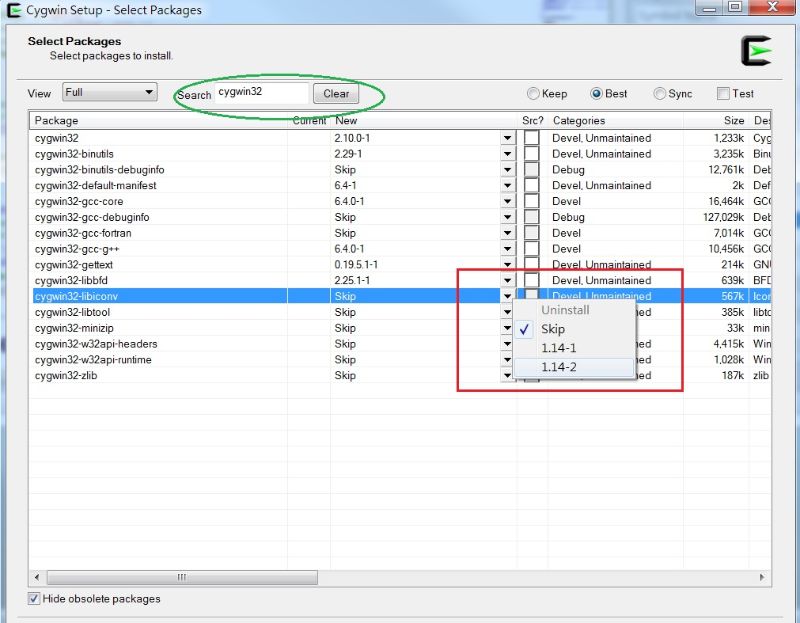This screenshot has width=800, height=623.
Task: Sort by the Size column header
Action: click(716, 120)
